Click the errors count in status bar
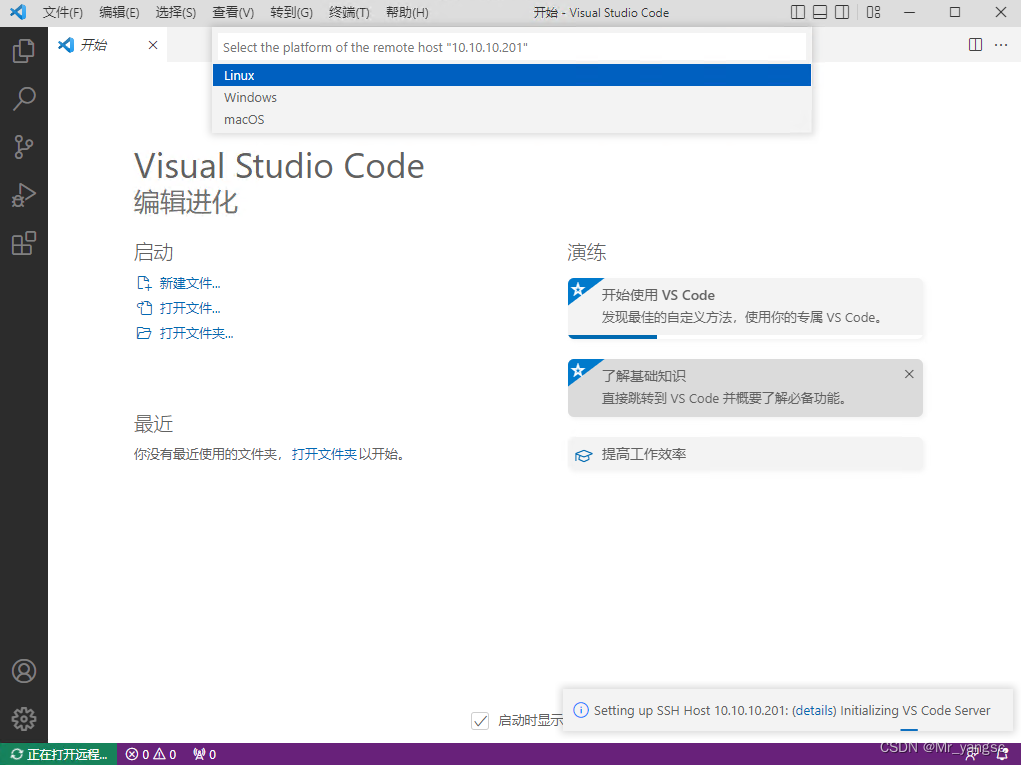Screen dimensions: 1021x765 [x=137, y=755]
